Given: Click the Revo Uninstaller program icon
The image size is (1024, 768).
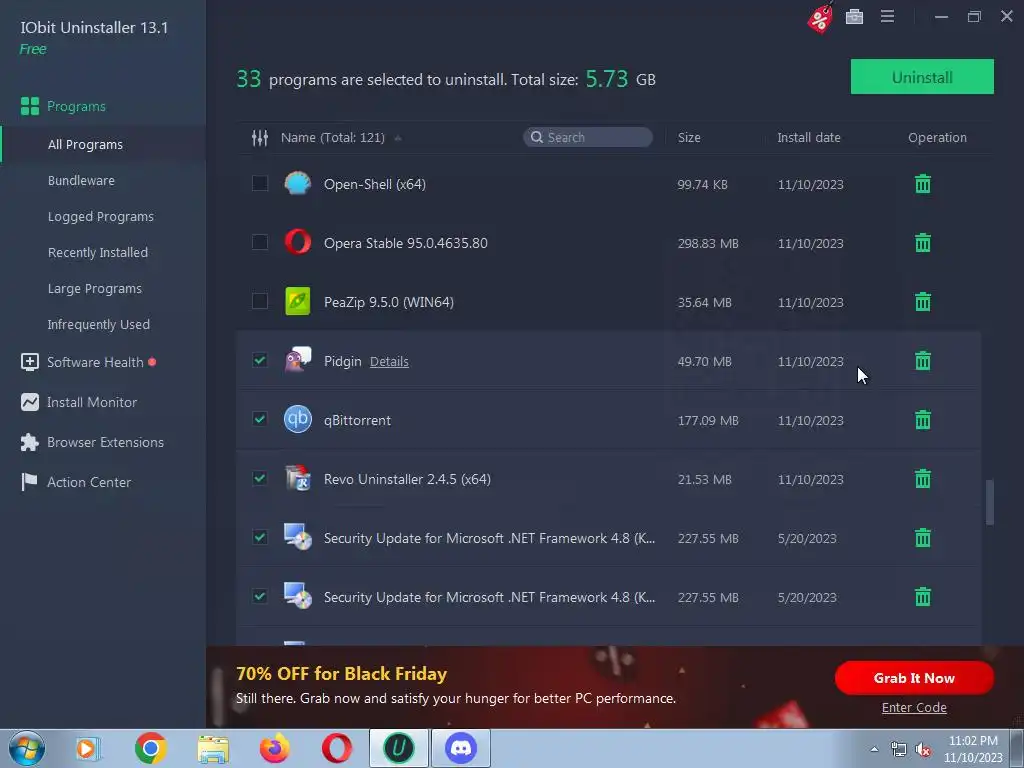Looking at the screenshot, I should click(298, 478).
